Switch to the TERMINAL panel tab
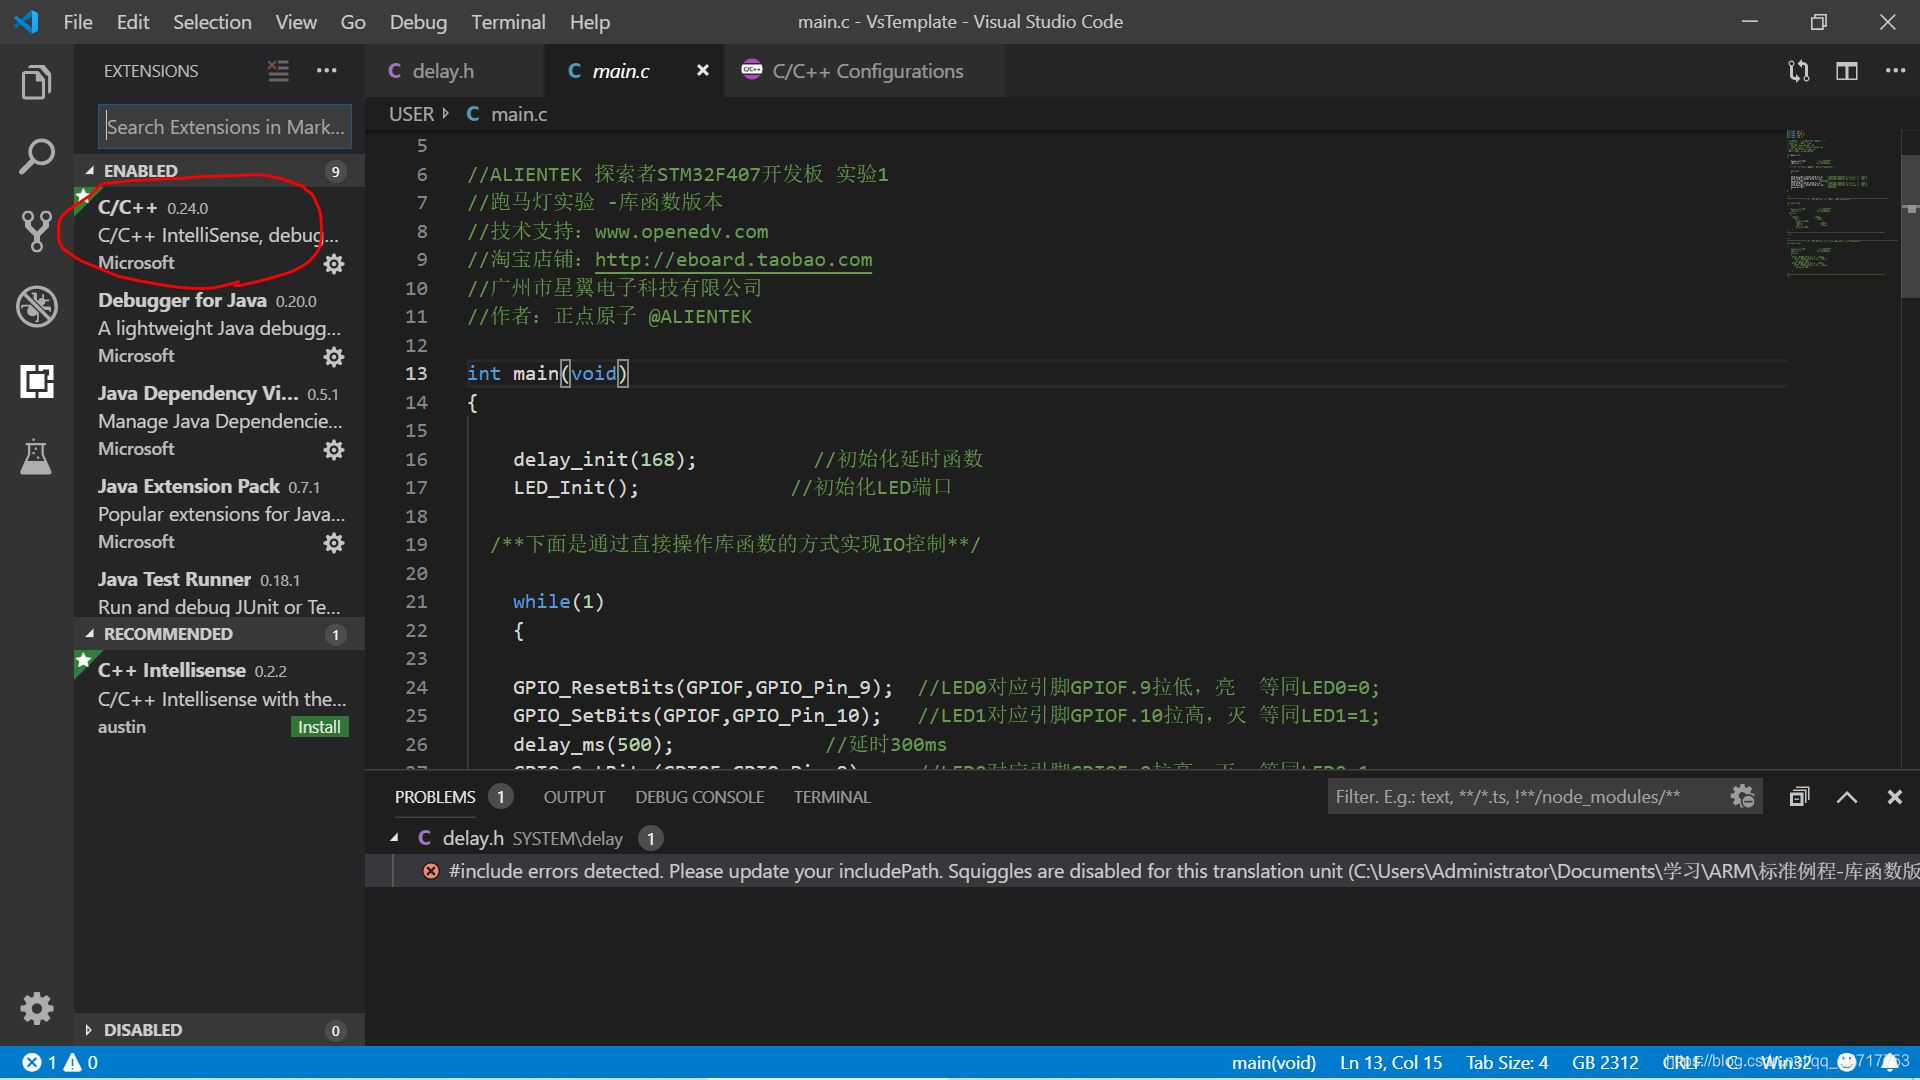1920x1080 pixels. (x=832, y=797)
